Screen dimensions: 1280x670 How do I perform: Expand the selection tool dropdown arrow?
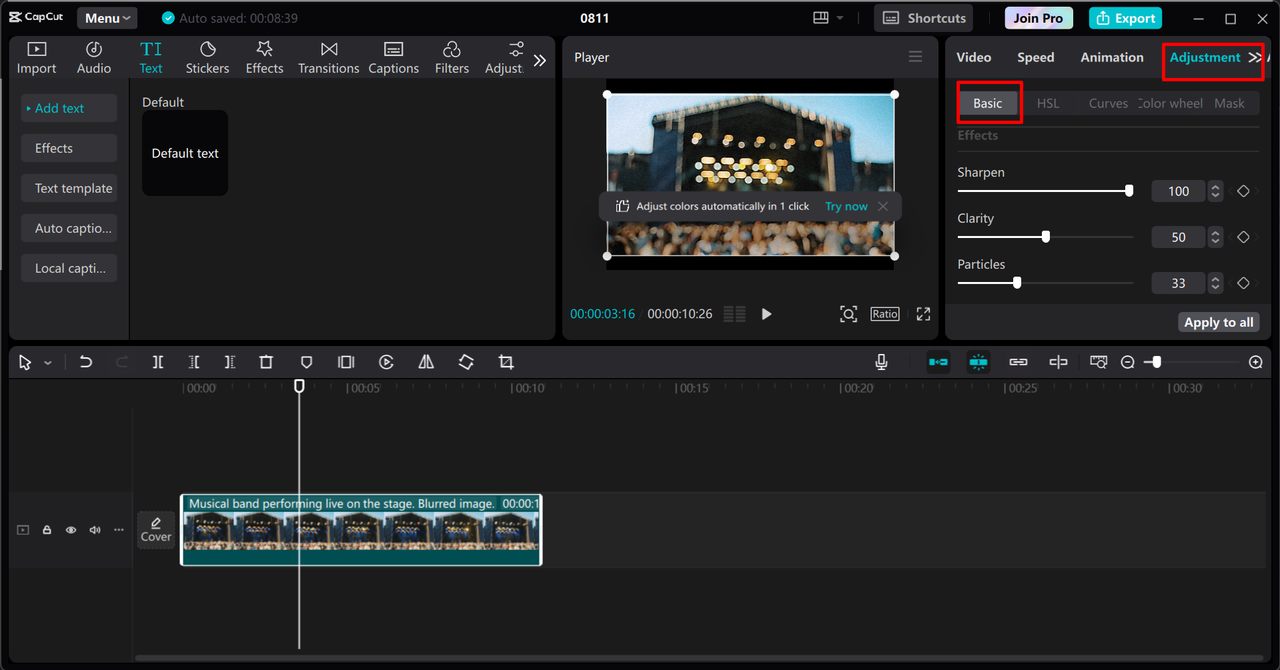[48, 363]
